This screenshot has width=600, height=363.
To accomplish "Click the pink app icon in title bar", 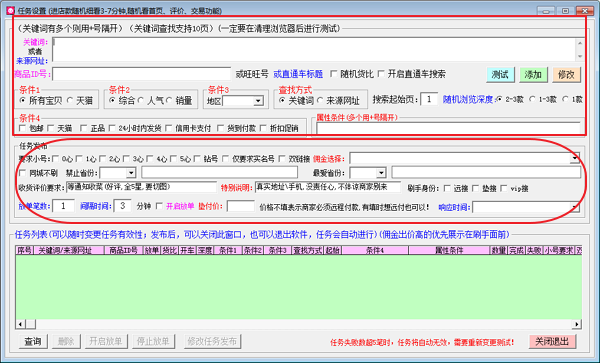I will click(x=10, y=11).
